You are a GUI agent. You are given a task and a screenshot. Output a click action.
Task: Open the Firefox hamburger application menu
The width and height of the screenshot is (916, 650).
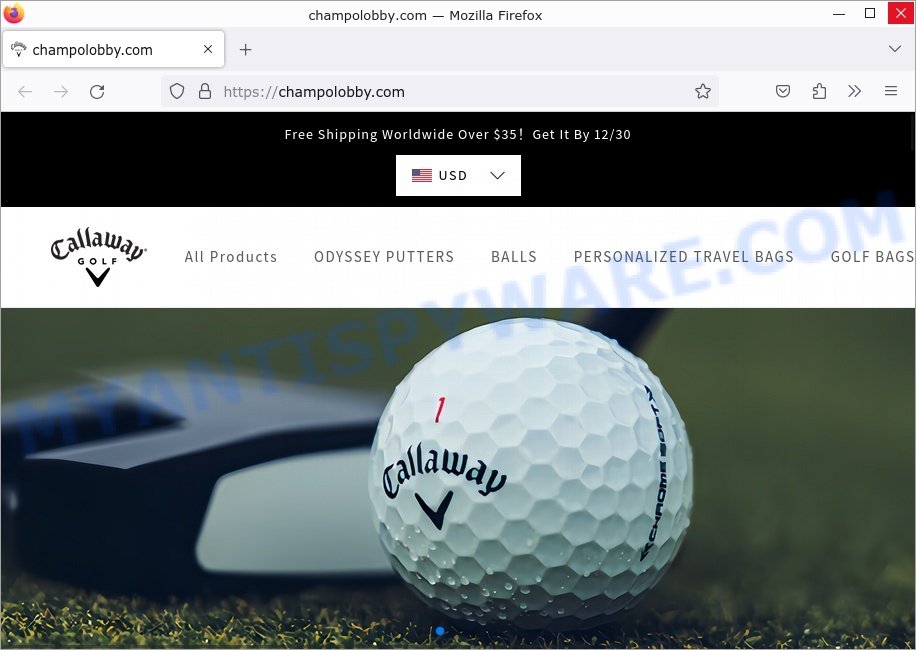[x=891, y=91]
